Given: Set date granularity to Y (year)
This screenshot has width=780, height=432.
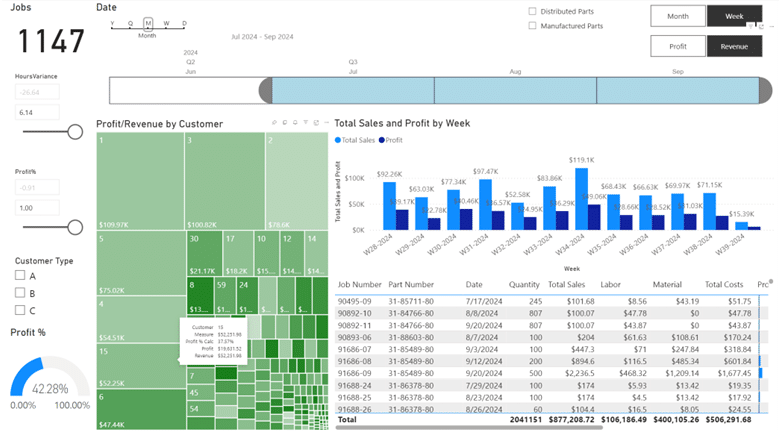Looking at the screenshot, I should [112, 24].
